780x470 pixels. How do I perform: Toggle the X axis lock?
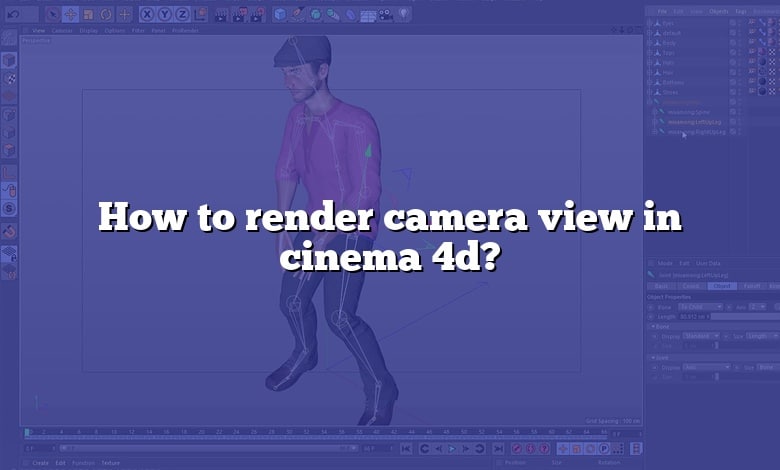147,15
